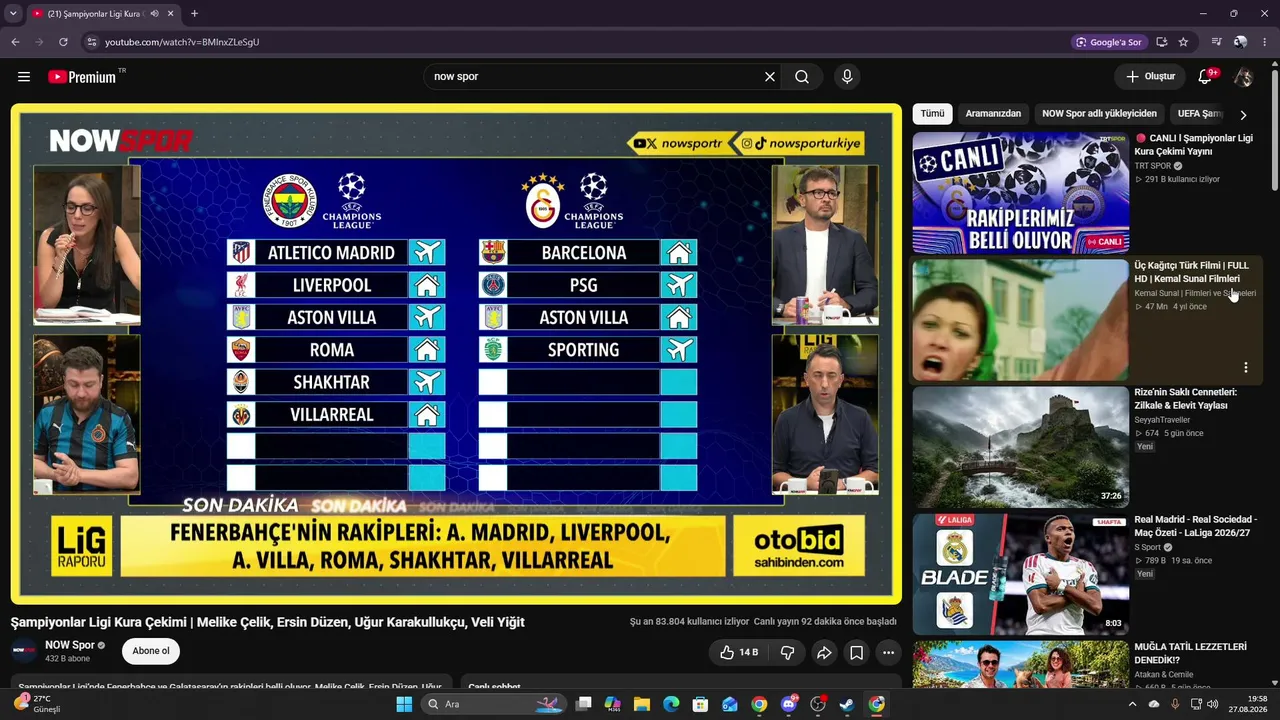1280x720 pixels.
Task: Open the NOW Spor channel name link
Action: click(x=70, y=645)
